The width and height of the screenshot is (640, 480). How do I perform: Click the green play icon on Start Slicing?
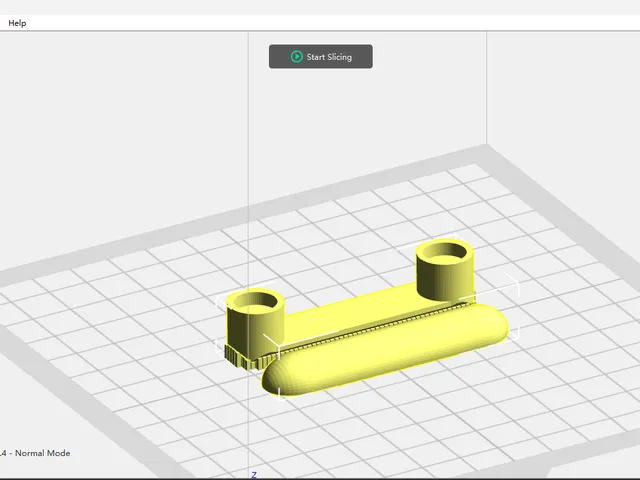[x=297, y=57]
